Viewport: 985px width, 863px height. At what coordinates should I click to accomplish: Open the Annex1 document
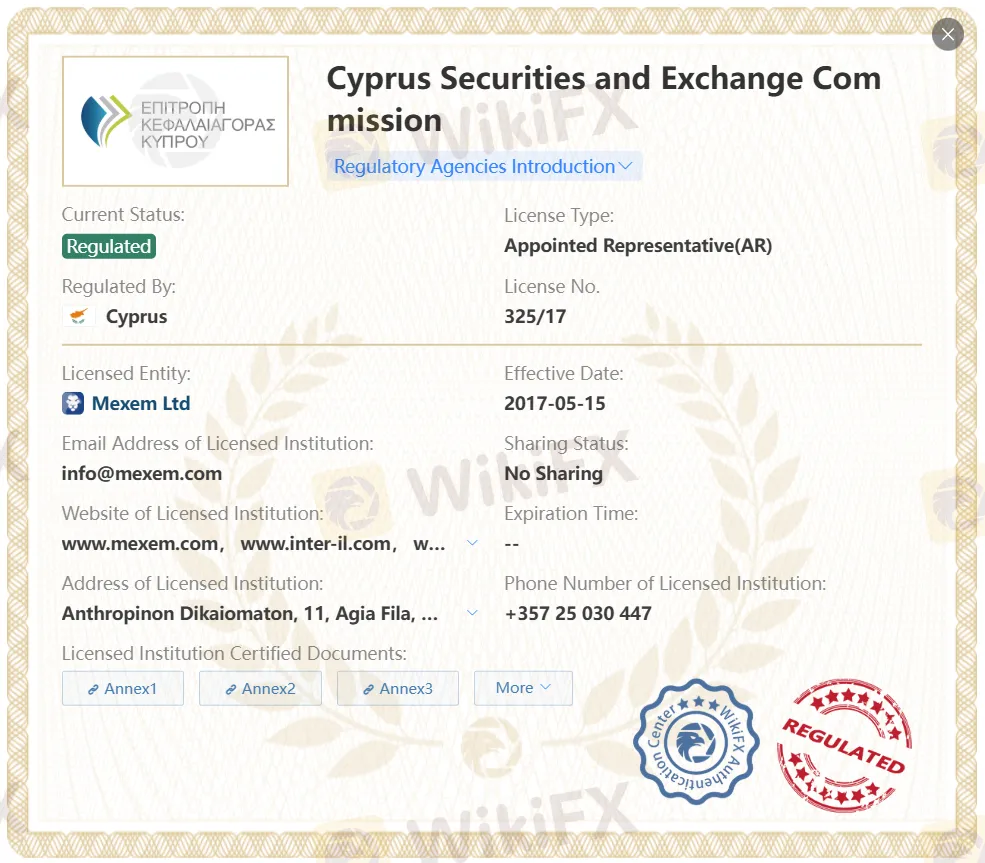coord(122,688)
